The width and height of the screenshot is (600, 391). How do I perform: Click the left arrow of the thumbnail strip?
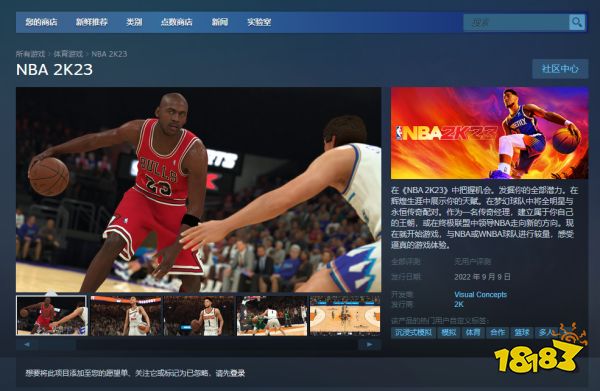pyautogui.click(x=26, y=345)
